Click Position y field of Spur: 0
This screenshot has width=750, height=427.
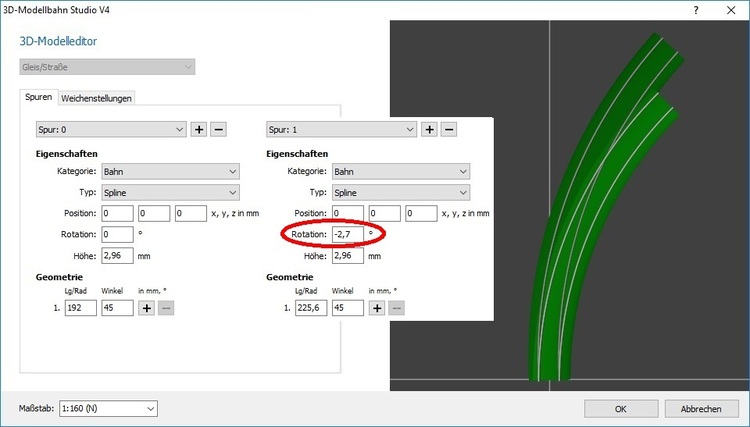click(154, 213)
